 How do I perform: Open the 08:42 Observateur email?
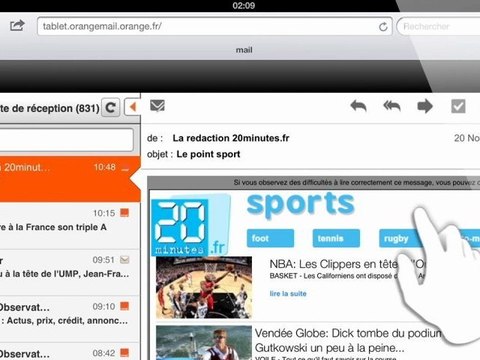click(x=70, y=351)
